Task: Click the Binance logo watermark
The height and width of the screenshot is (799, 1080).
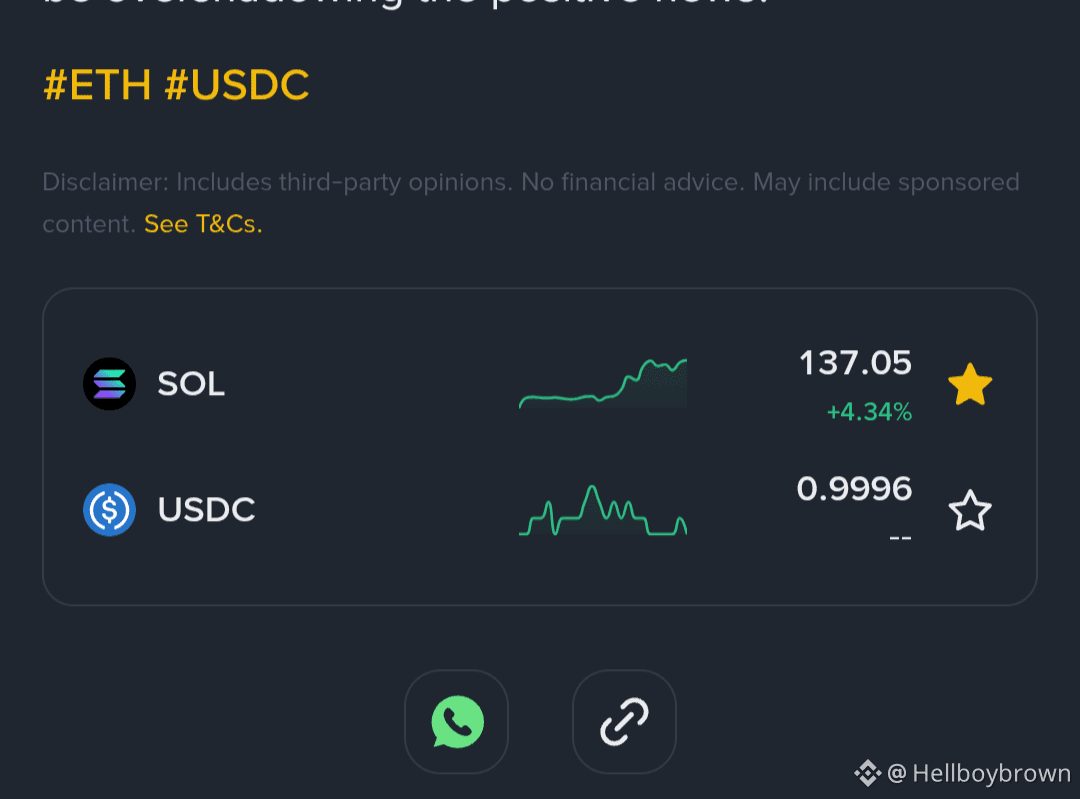Action: (867, 773)
